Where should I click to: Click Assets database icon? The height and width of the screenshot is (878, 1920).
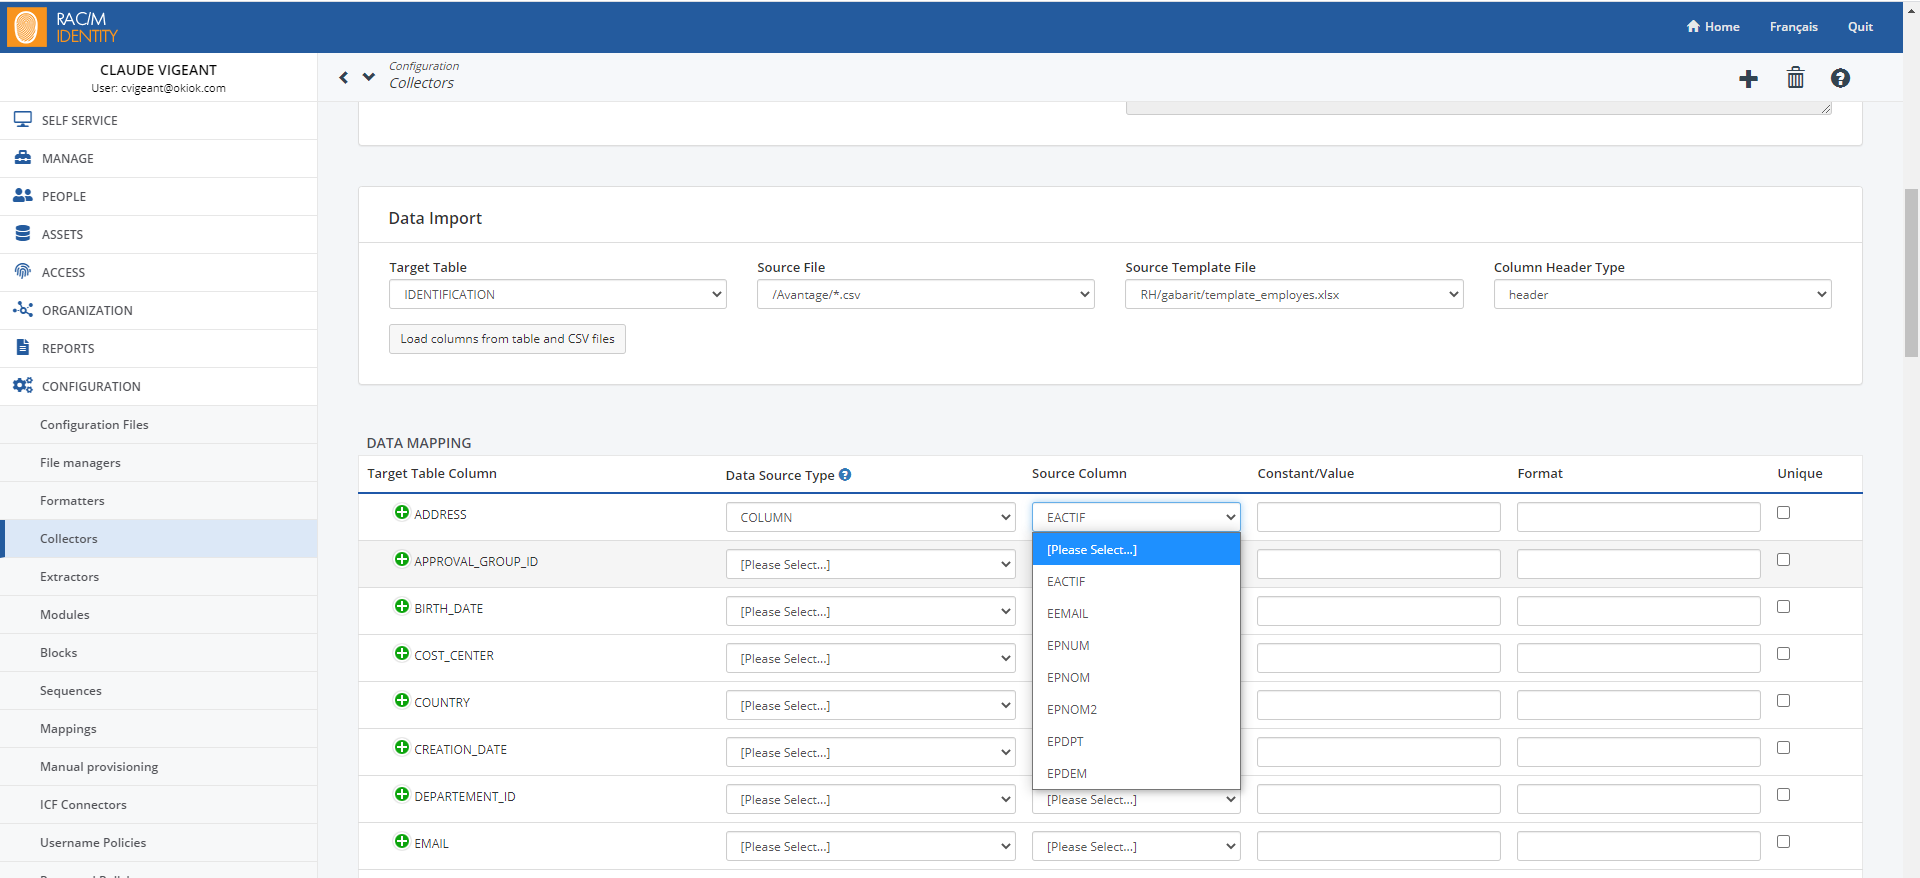tap(23, 234)
